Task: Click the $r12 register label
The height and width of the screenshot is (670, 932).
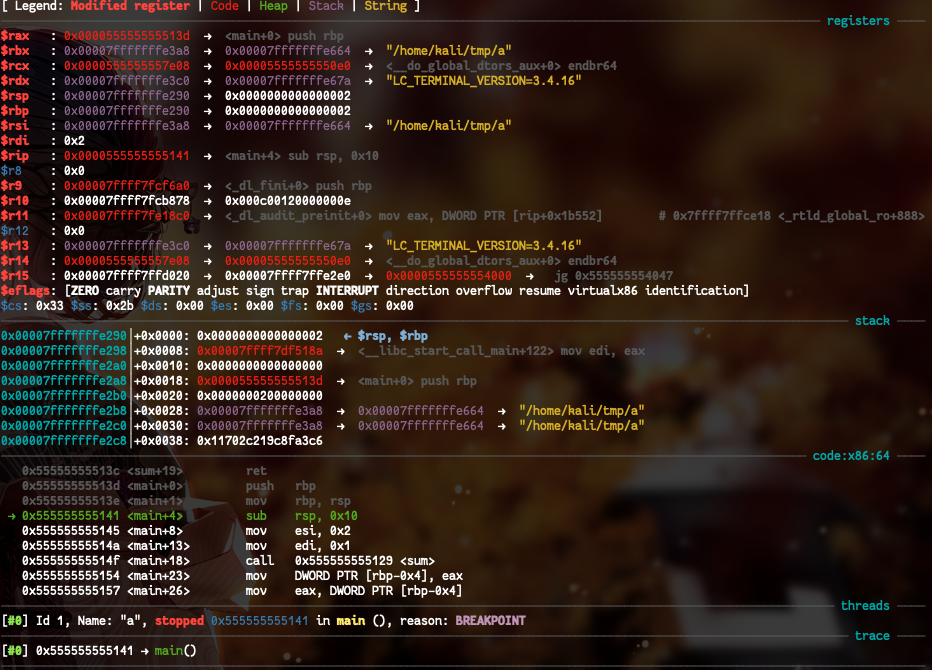Action: [15, 231]
